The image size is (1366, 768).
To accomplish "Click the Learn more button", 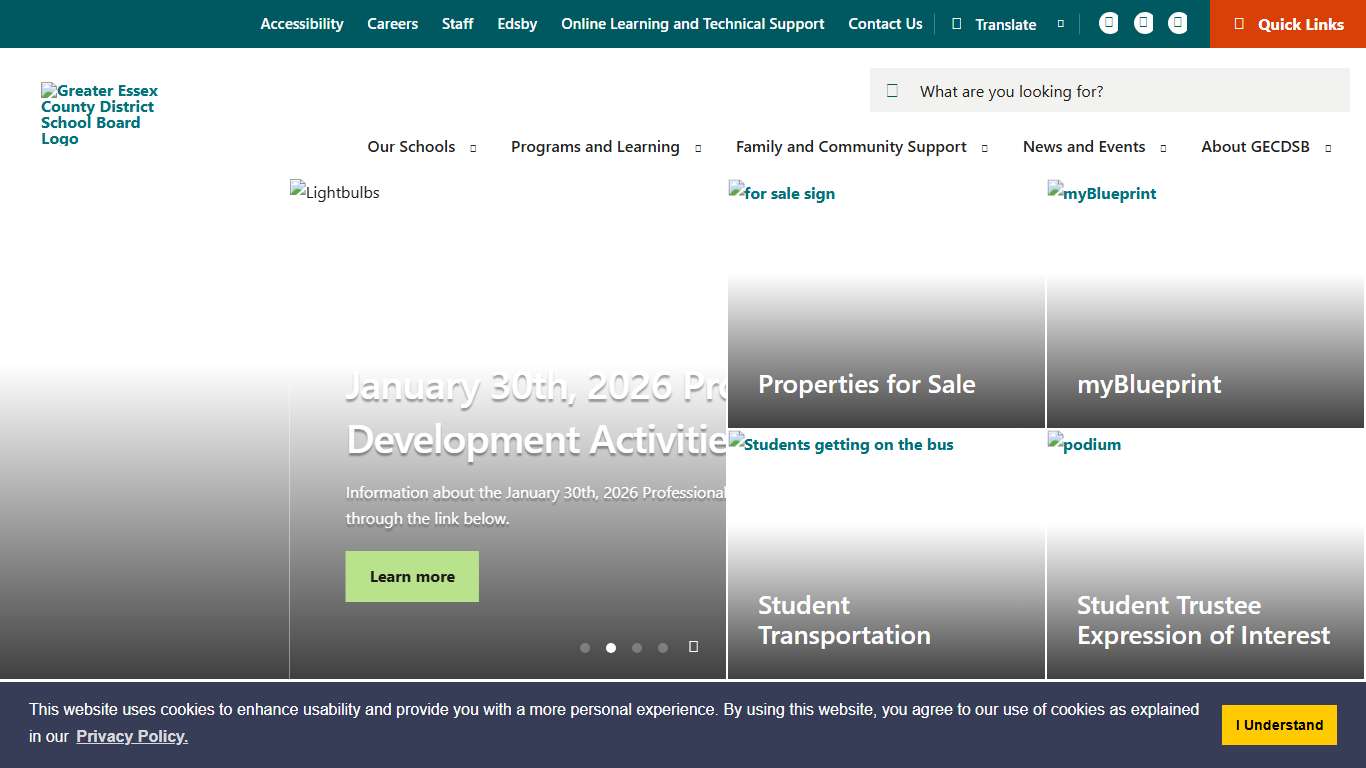I will coord(412,576).
